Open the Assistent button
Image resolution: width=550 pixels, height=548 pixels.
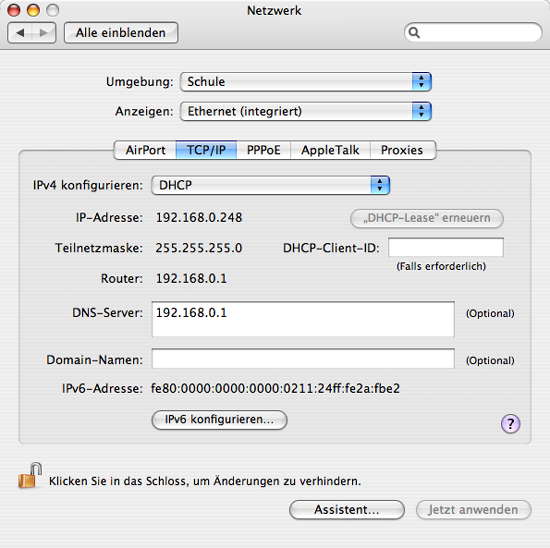point(347,509)
